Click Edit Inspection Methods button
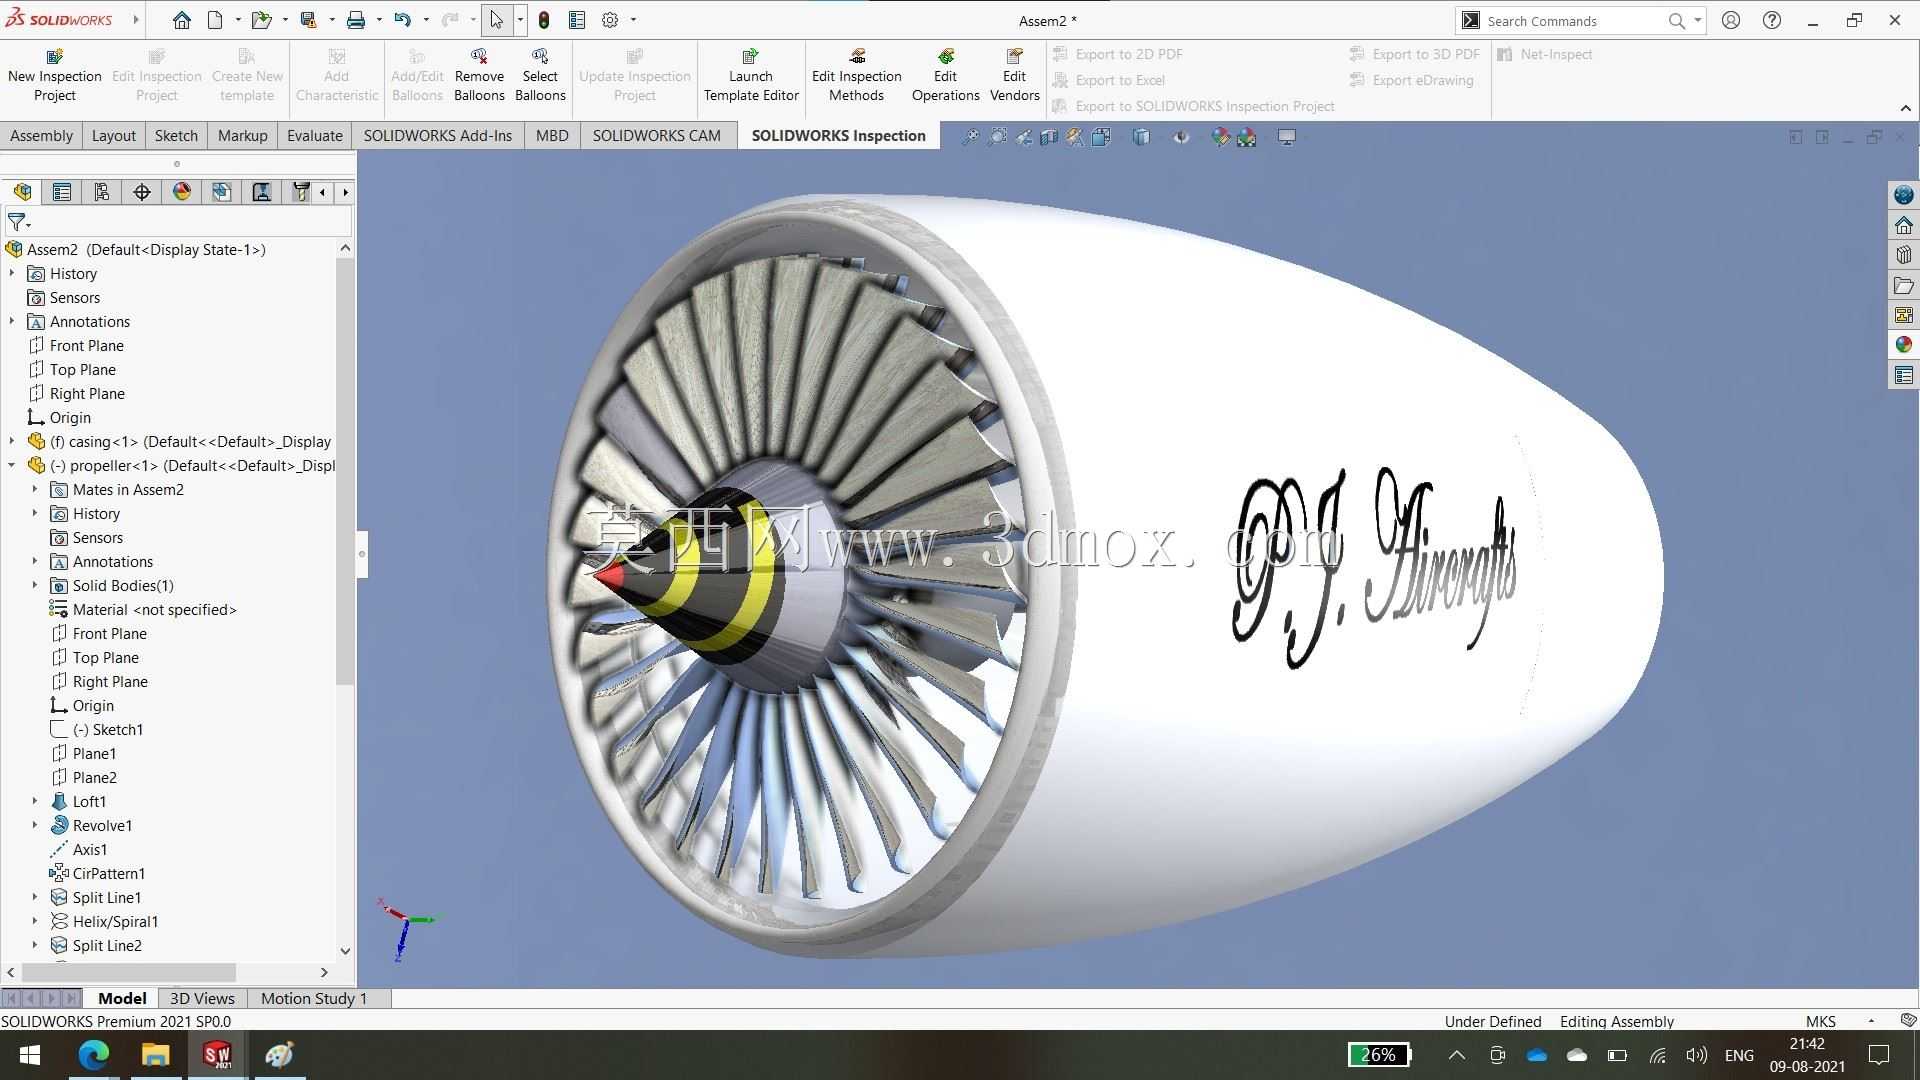This screenshot has height=1080, width=1920. pyautogui.click(x=856, y=76)
